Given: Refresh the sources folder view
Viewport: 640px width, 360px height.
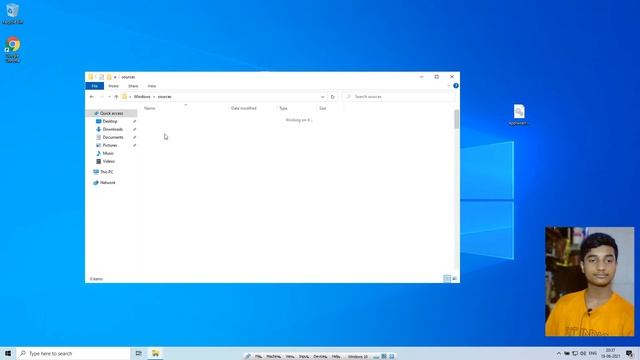Looking at the screenshot, I should (x=332, y=97).
